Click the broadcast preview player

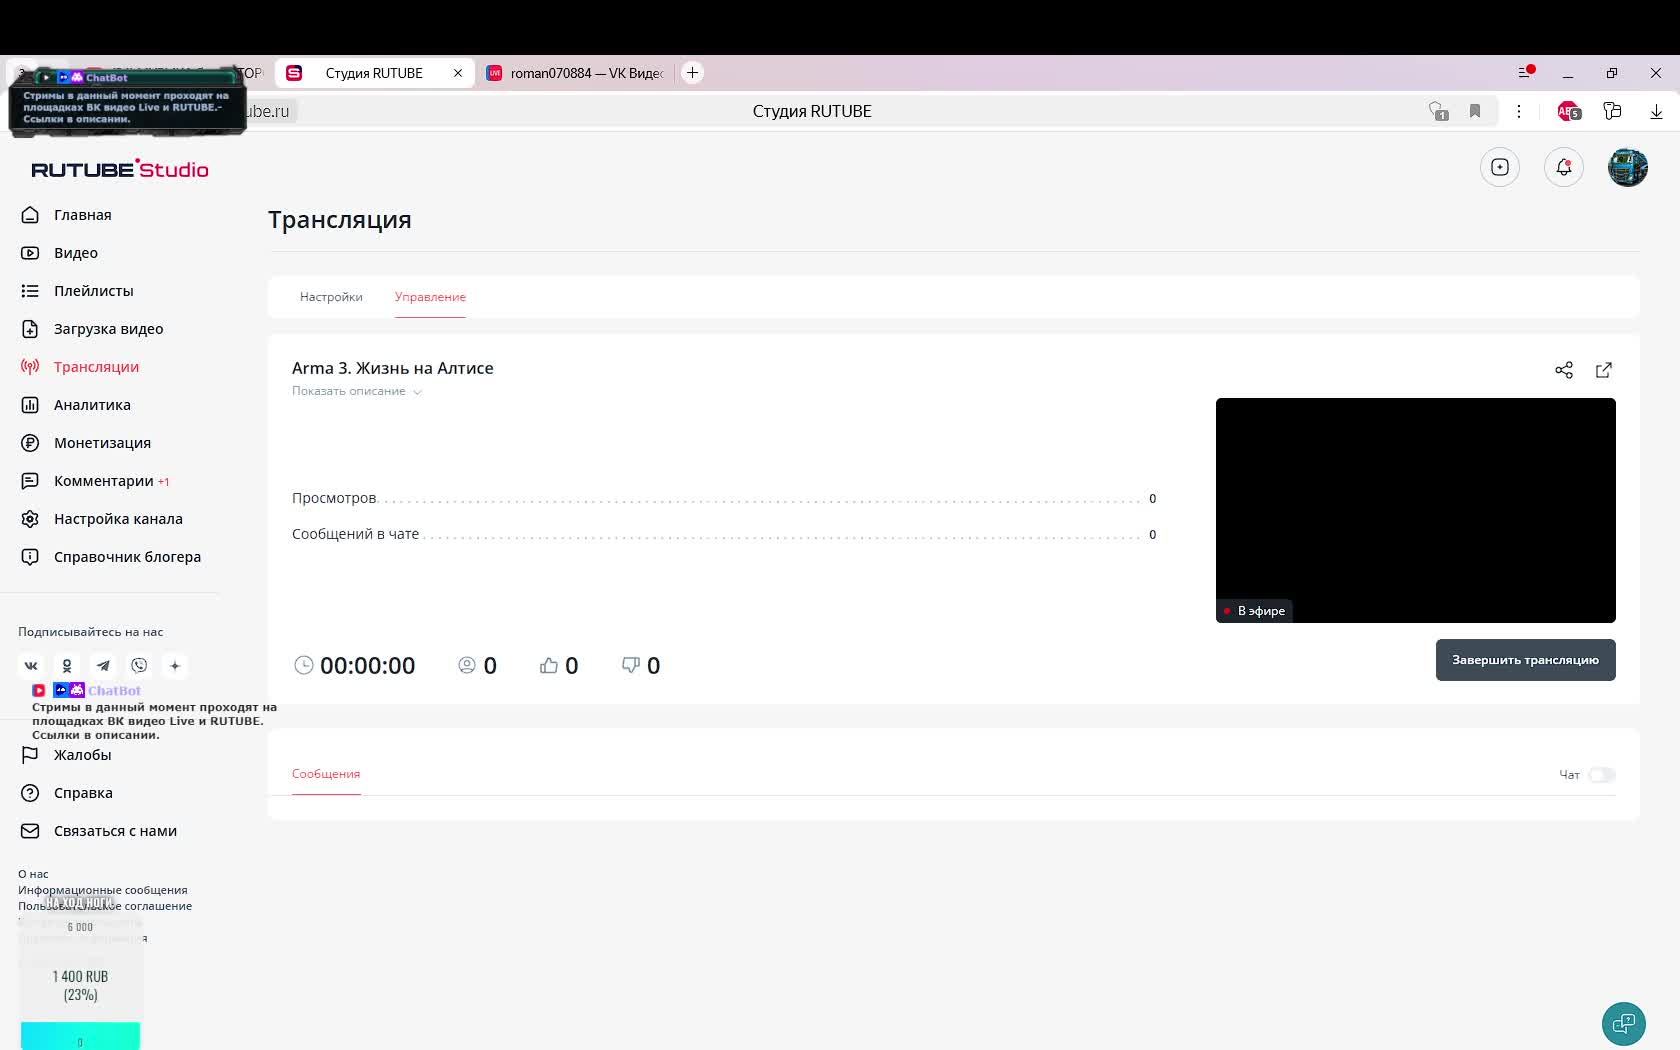(1416, 510)
